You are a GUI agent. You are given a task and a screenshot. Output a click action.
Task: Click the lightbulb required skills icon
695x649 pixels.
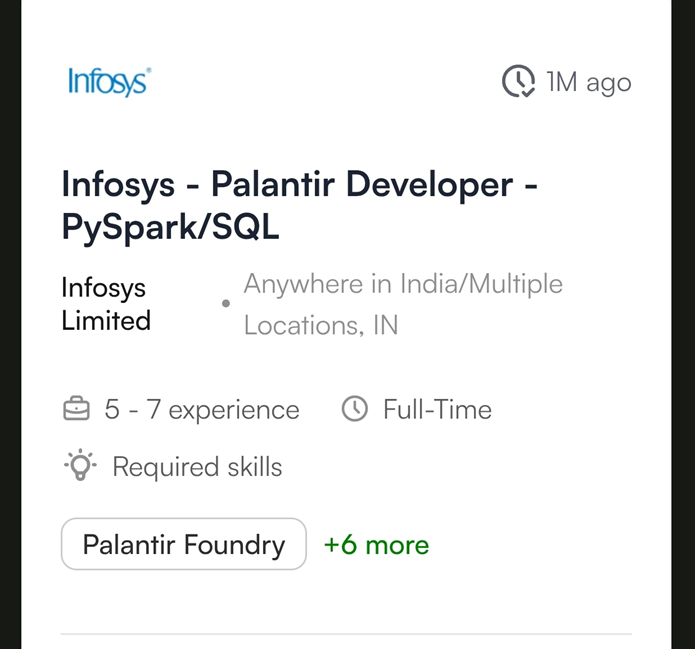pyautogui.click(x=79, y=466)
